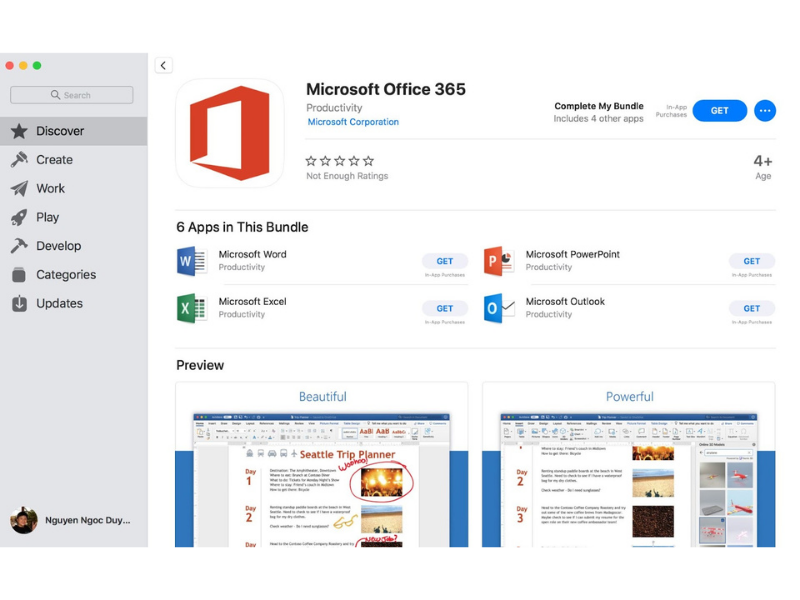Screen dimensions: 800x600
Task: Click the 4+ age rating
Action: click(763, 162)
